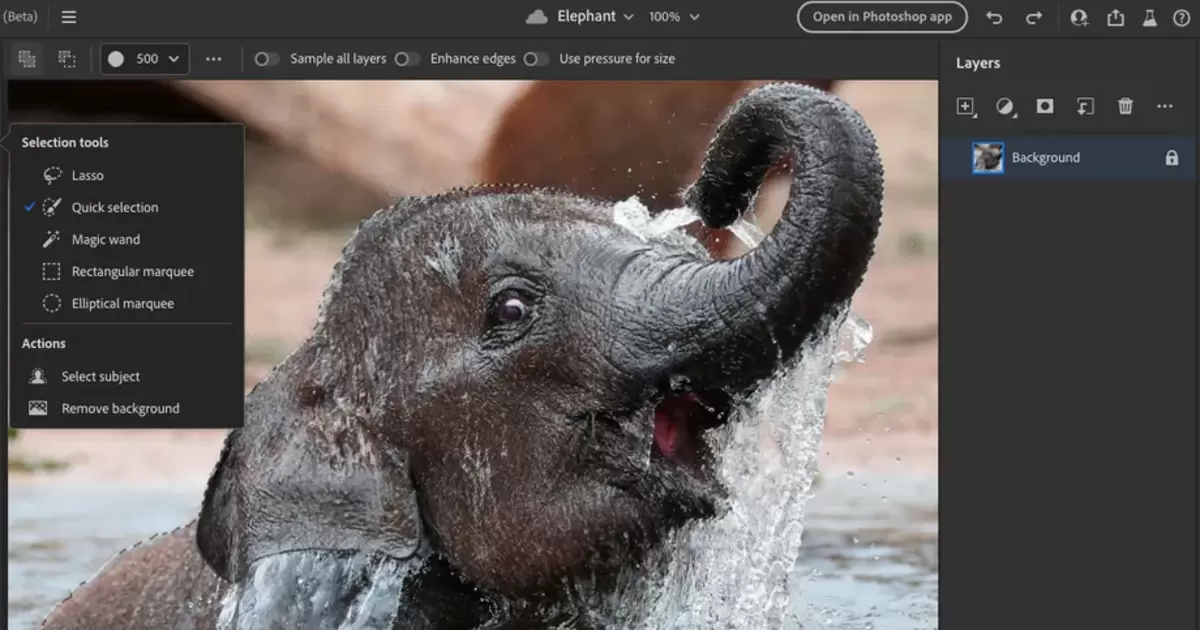This screenshot has width=1200, height=630.
Task: Click the share/export icon
Action: point(1115,17)
